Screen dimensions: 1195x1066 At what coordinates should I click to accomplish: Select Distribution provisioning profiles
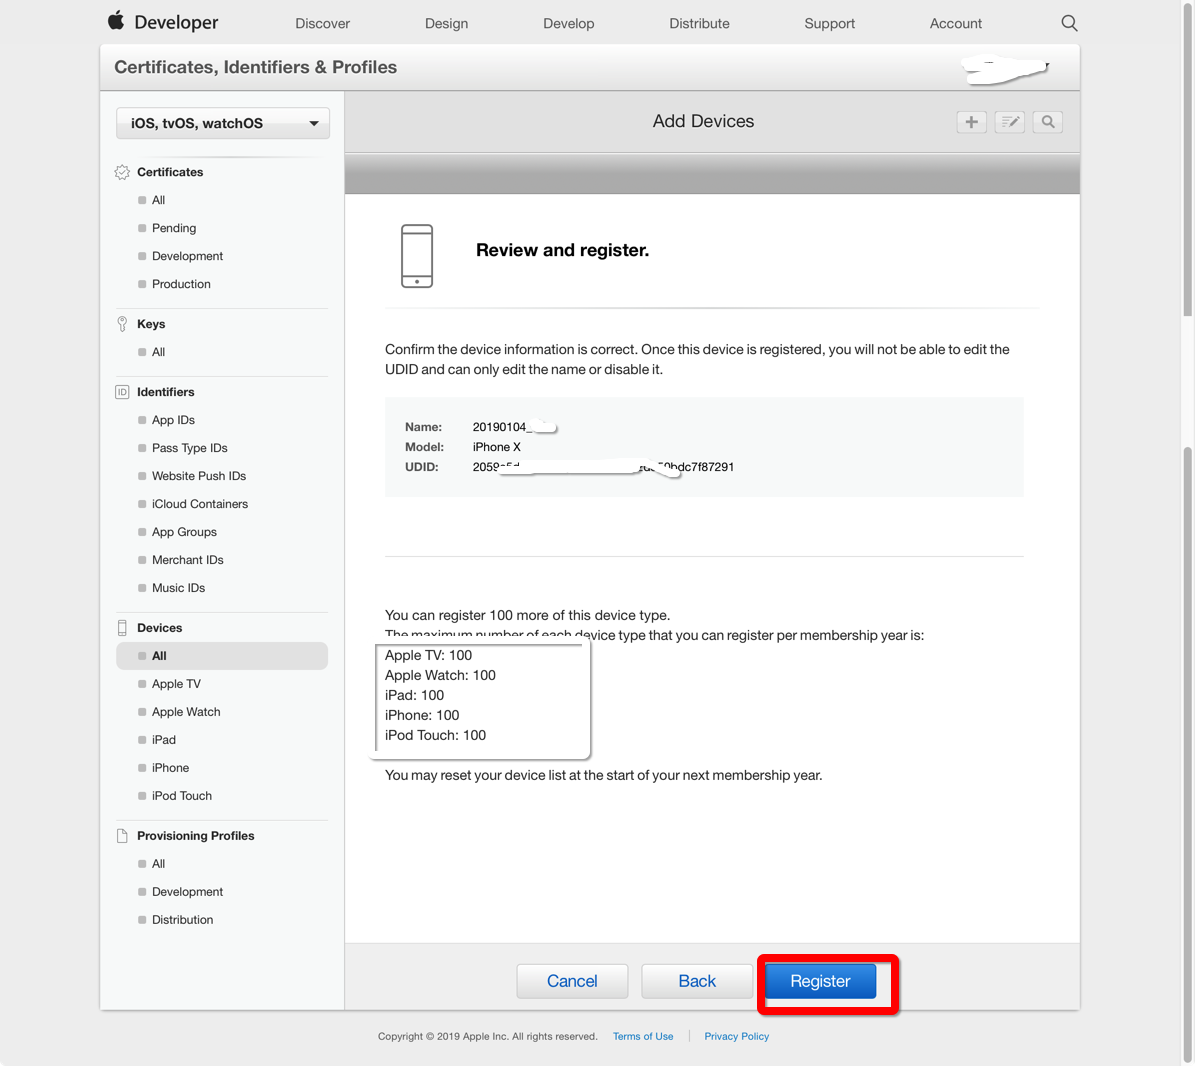(x=182, y=920)
